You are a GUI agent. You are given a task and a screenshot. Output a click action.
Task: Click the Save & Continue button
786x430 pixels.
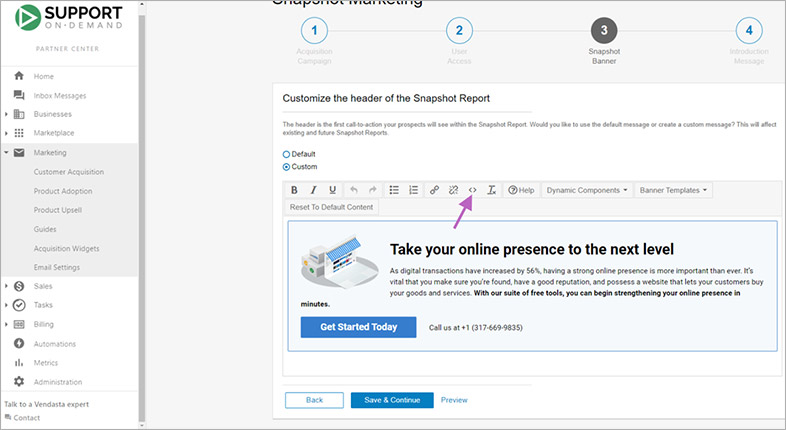click(x=392, y=400)
